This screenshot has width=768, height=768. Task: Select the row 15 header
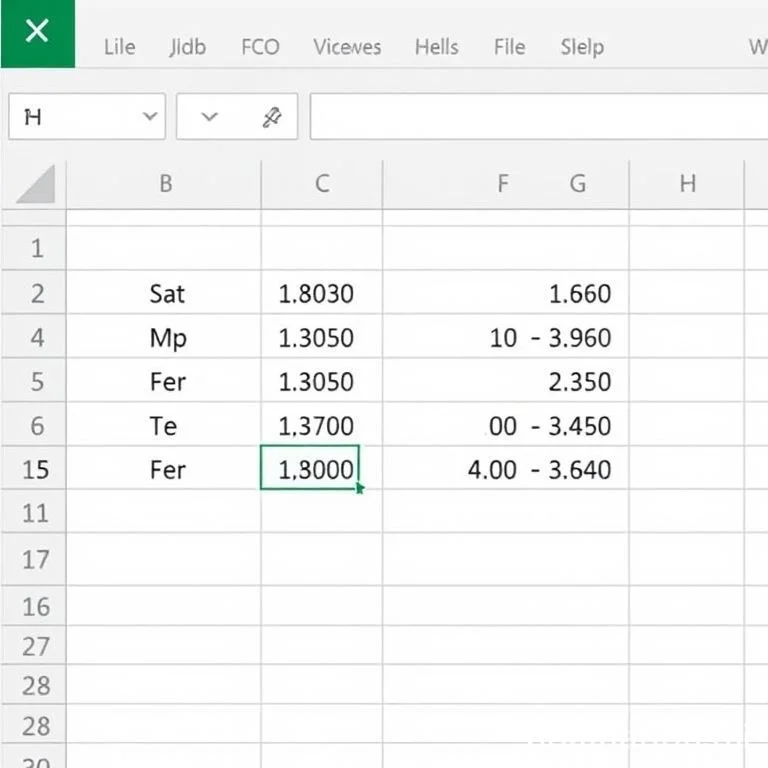(35, 469)
